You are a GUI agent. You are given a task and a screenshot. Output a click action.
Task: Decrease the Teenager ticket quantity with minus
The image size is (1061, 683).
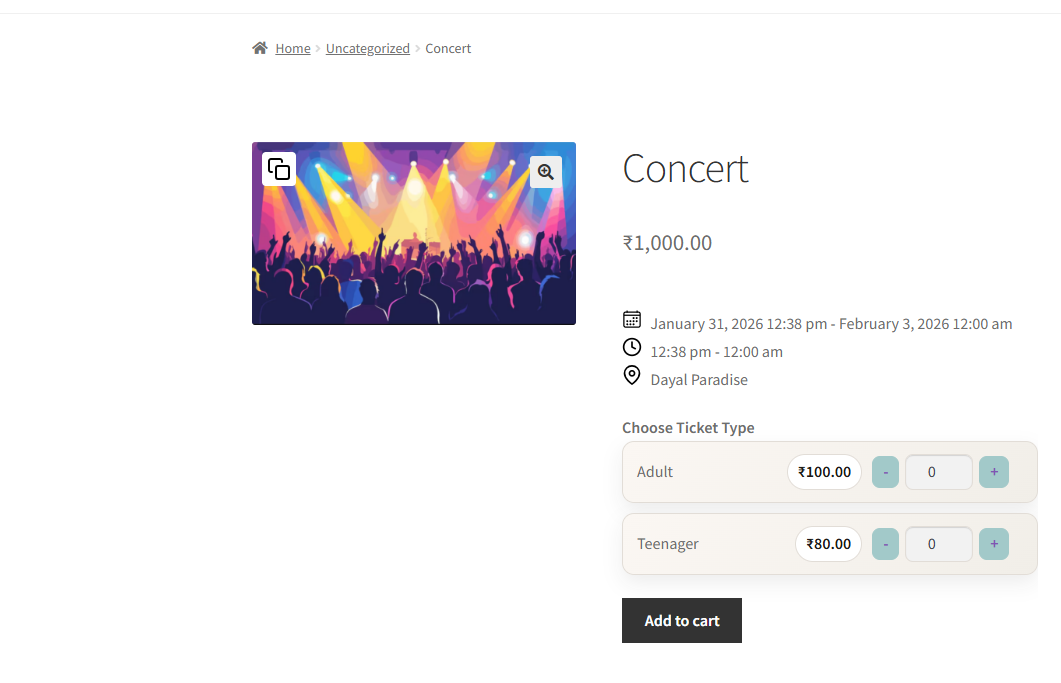click(885, 543)
